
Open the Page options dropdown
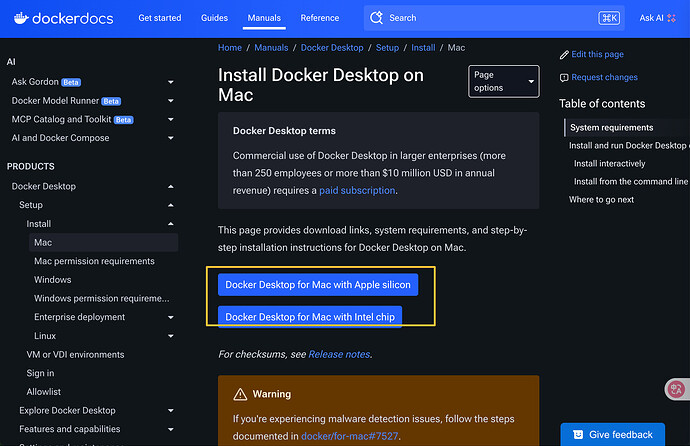(504, 81)
